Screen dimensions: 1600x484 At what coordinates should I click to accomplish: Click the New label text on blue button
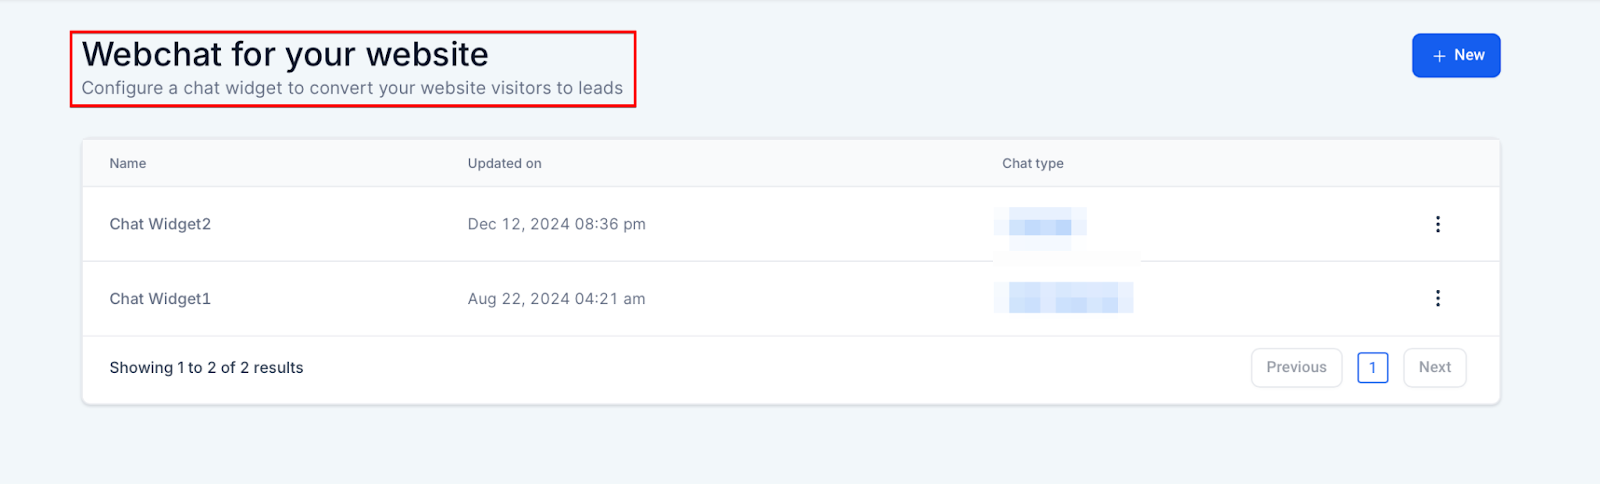1469,55
